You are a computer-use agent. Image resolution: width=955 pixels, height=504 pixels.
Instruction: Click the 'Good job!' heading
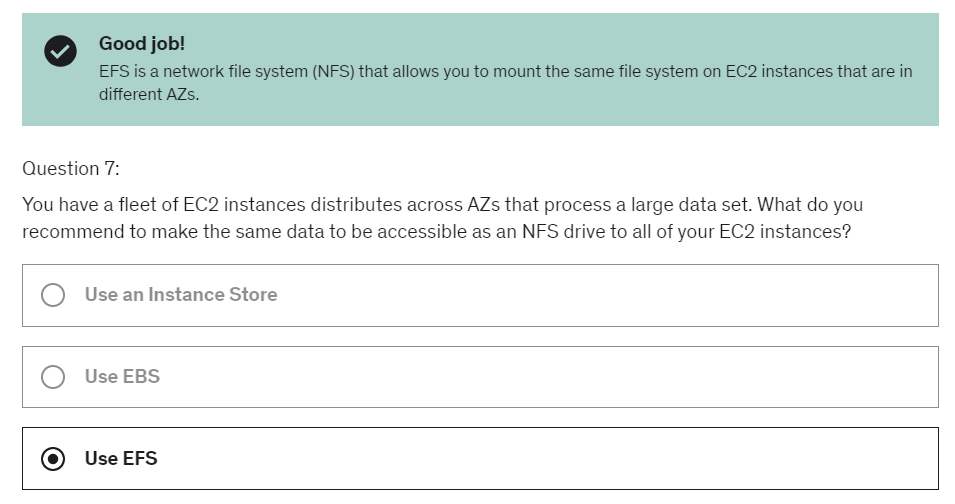click(142, 44)
